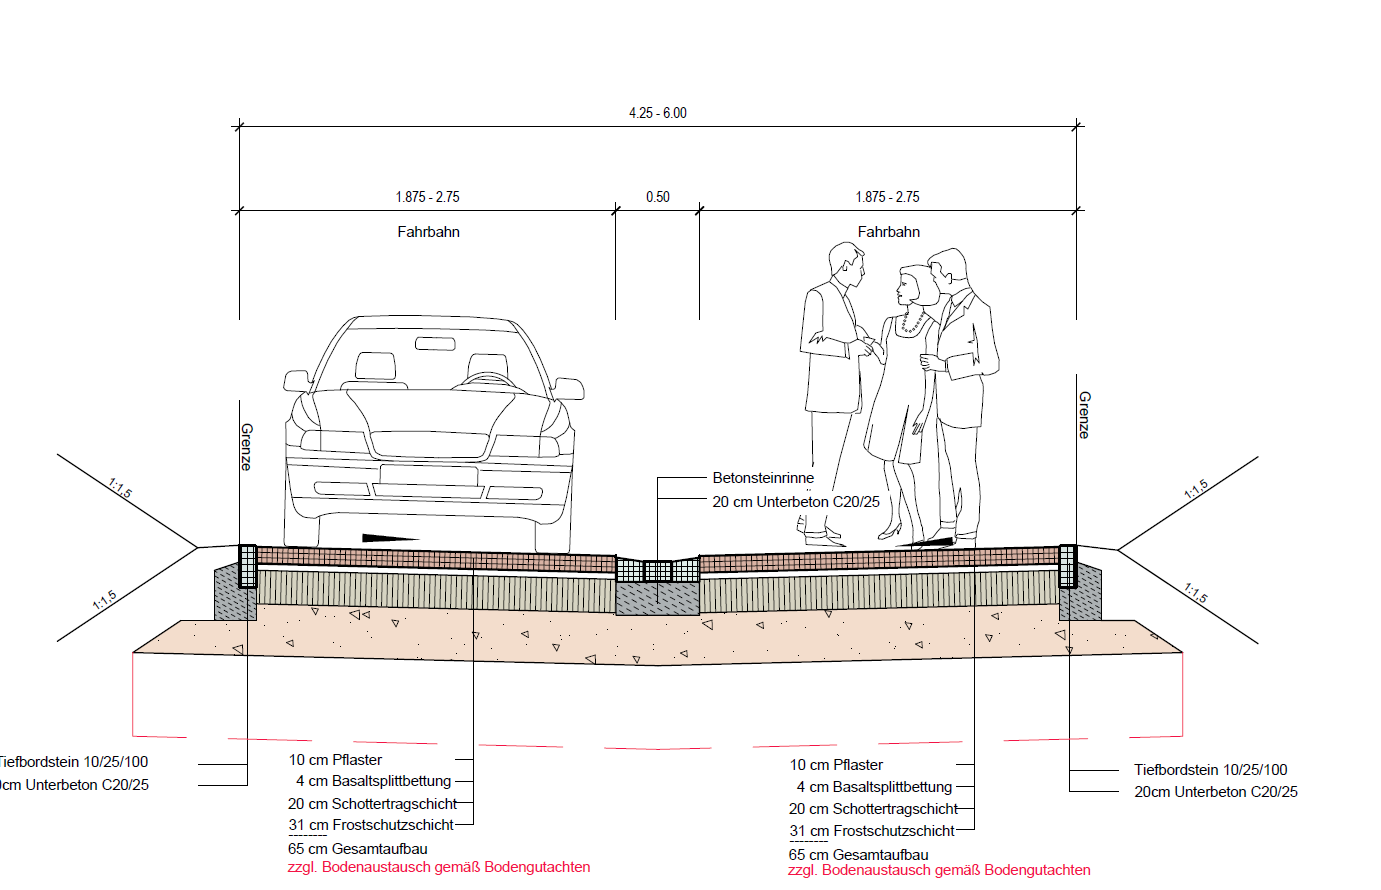1381x890 pixels.
Task: Click the 20 cm Unterbeton C20/25 label near the gutter
Action: point(796,502)
